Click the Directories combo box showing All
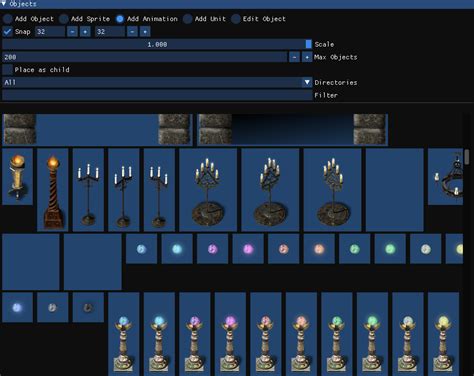The image size is (474, 376). tap(157, 82)
